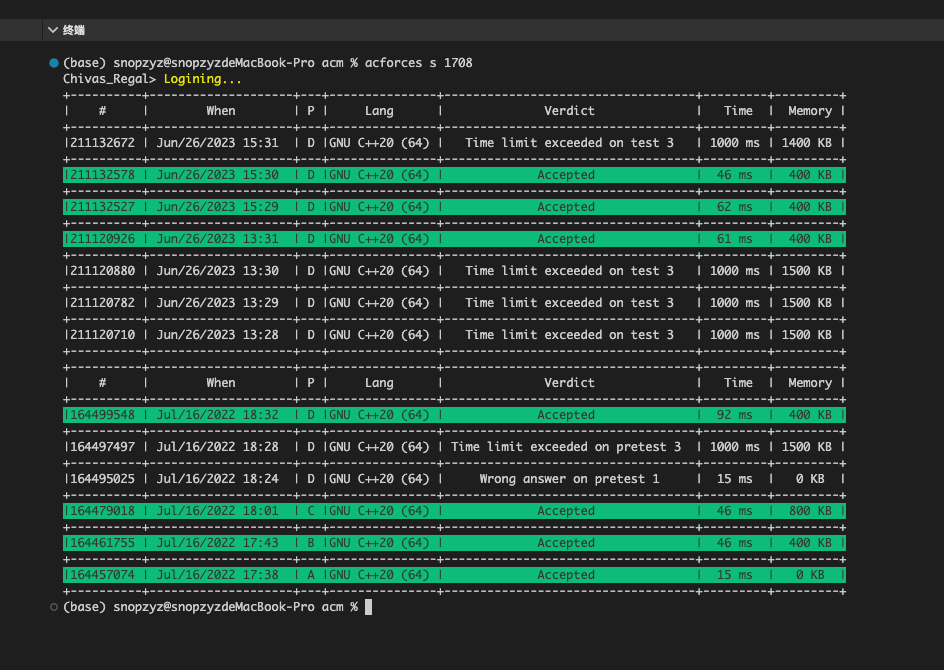944x670 pixels.
Task: Click date 'Jul/16/2022 17:38'
Action: point(217,575)
